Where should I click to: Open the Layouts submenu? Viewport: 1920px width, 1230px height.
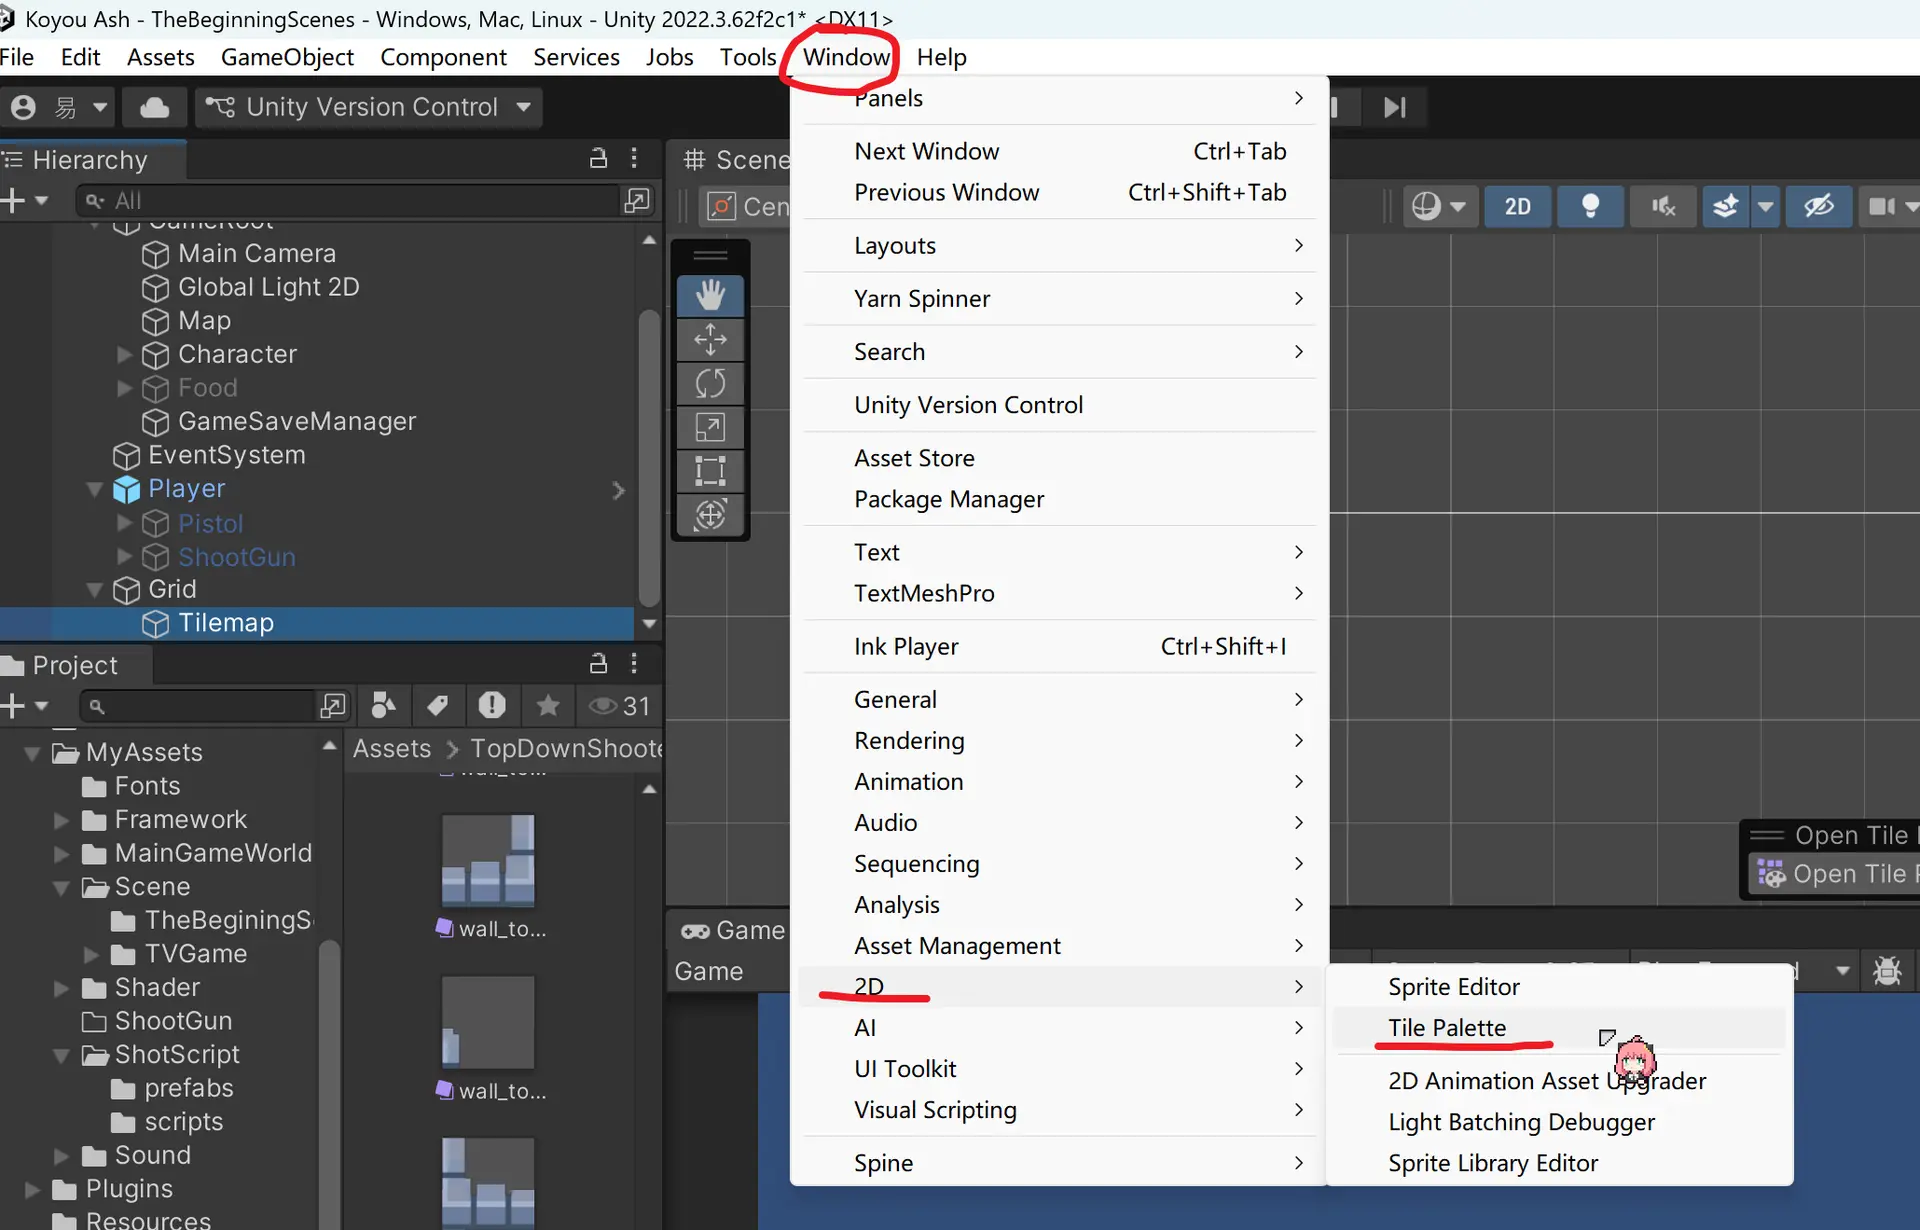click(1059, 245)
